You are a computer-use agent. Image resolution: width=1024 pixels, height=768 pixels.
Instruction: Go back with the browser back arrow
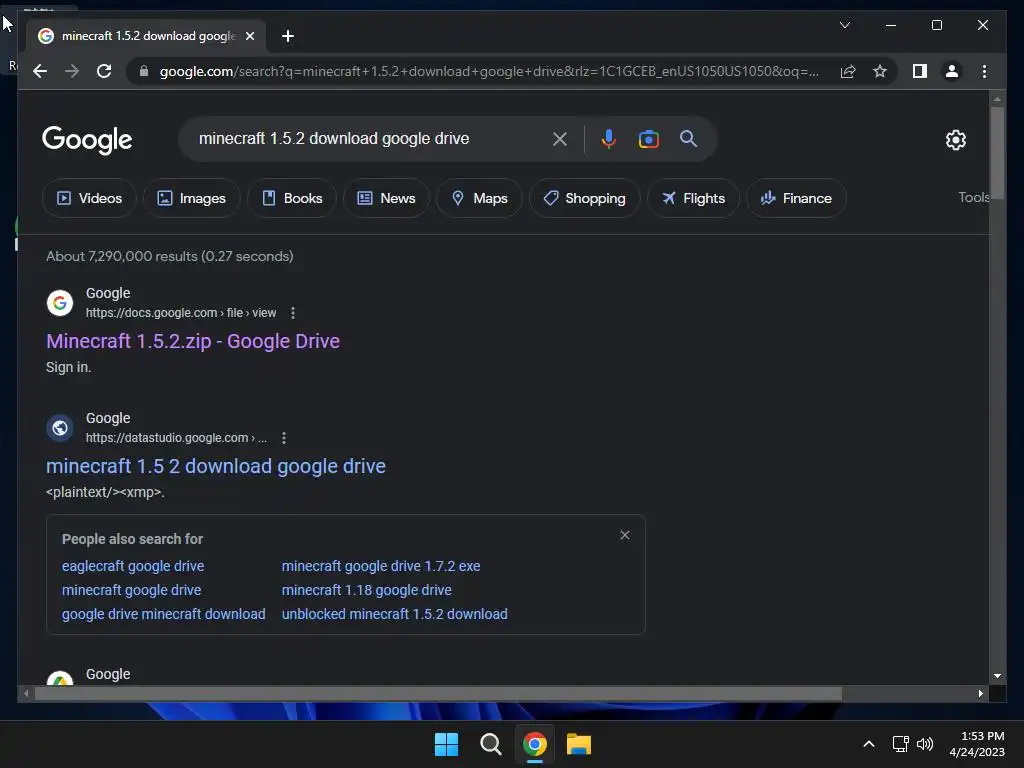[40, 71]
